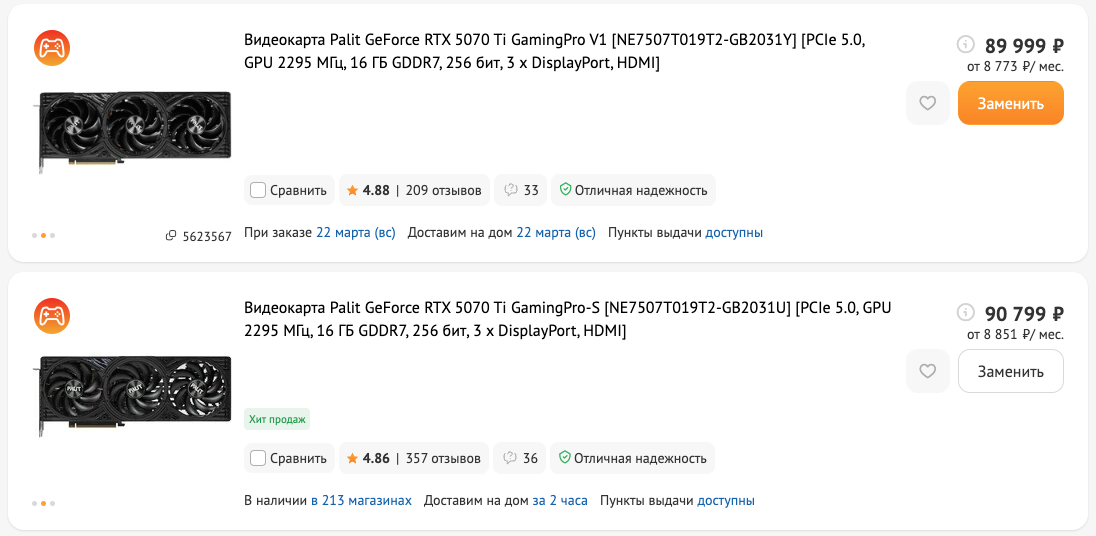Open price info icon next to 89 999 ₽

[x=965, y=44]
